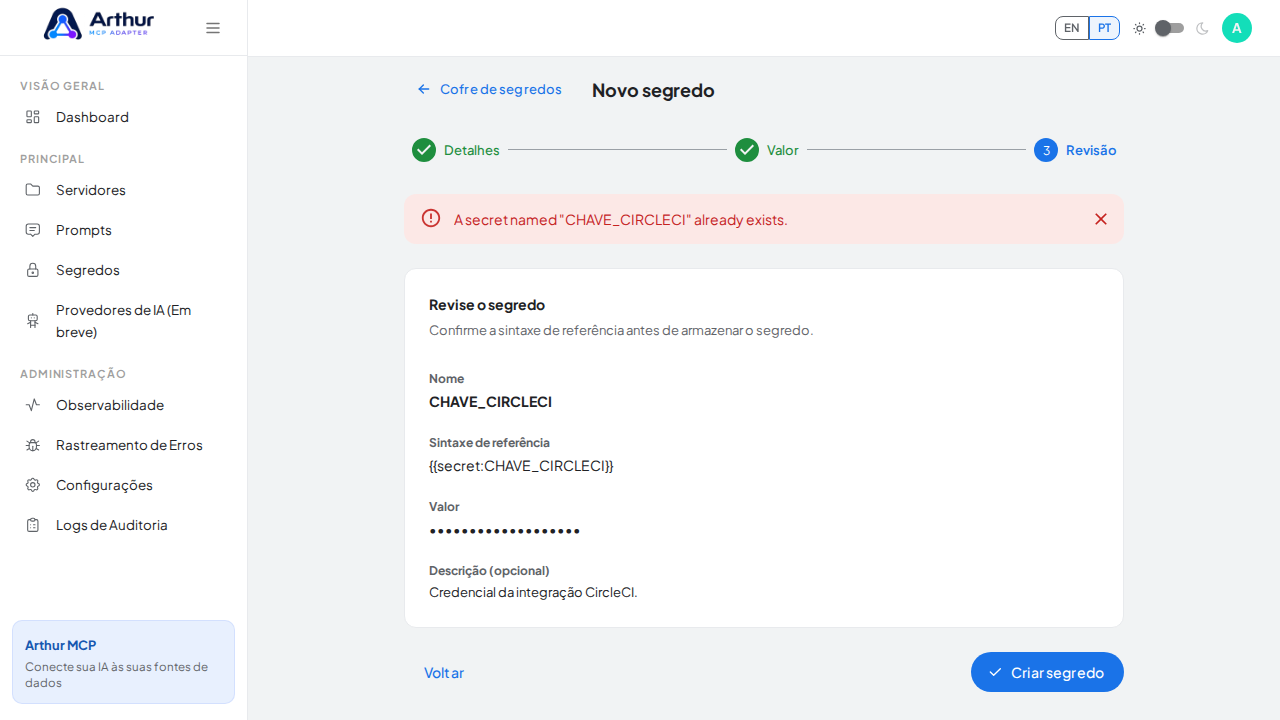This screenshot has width=1280, height=720.
Task: Collapse the sidebar with the hamburger icon
Action: (213, 28)
